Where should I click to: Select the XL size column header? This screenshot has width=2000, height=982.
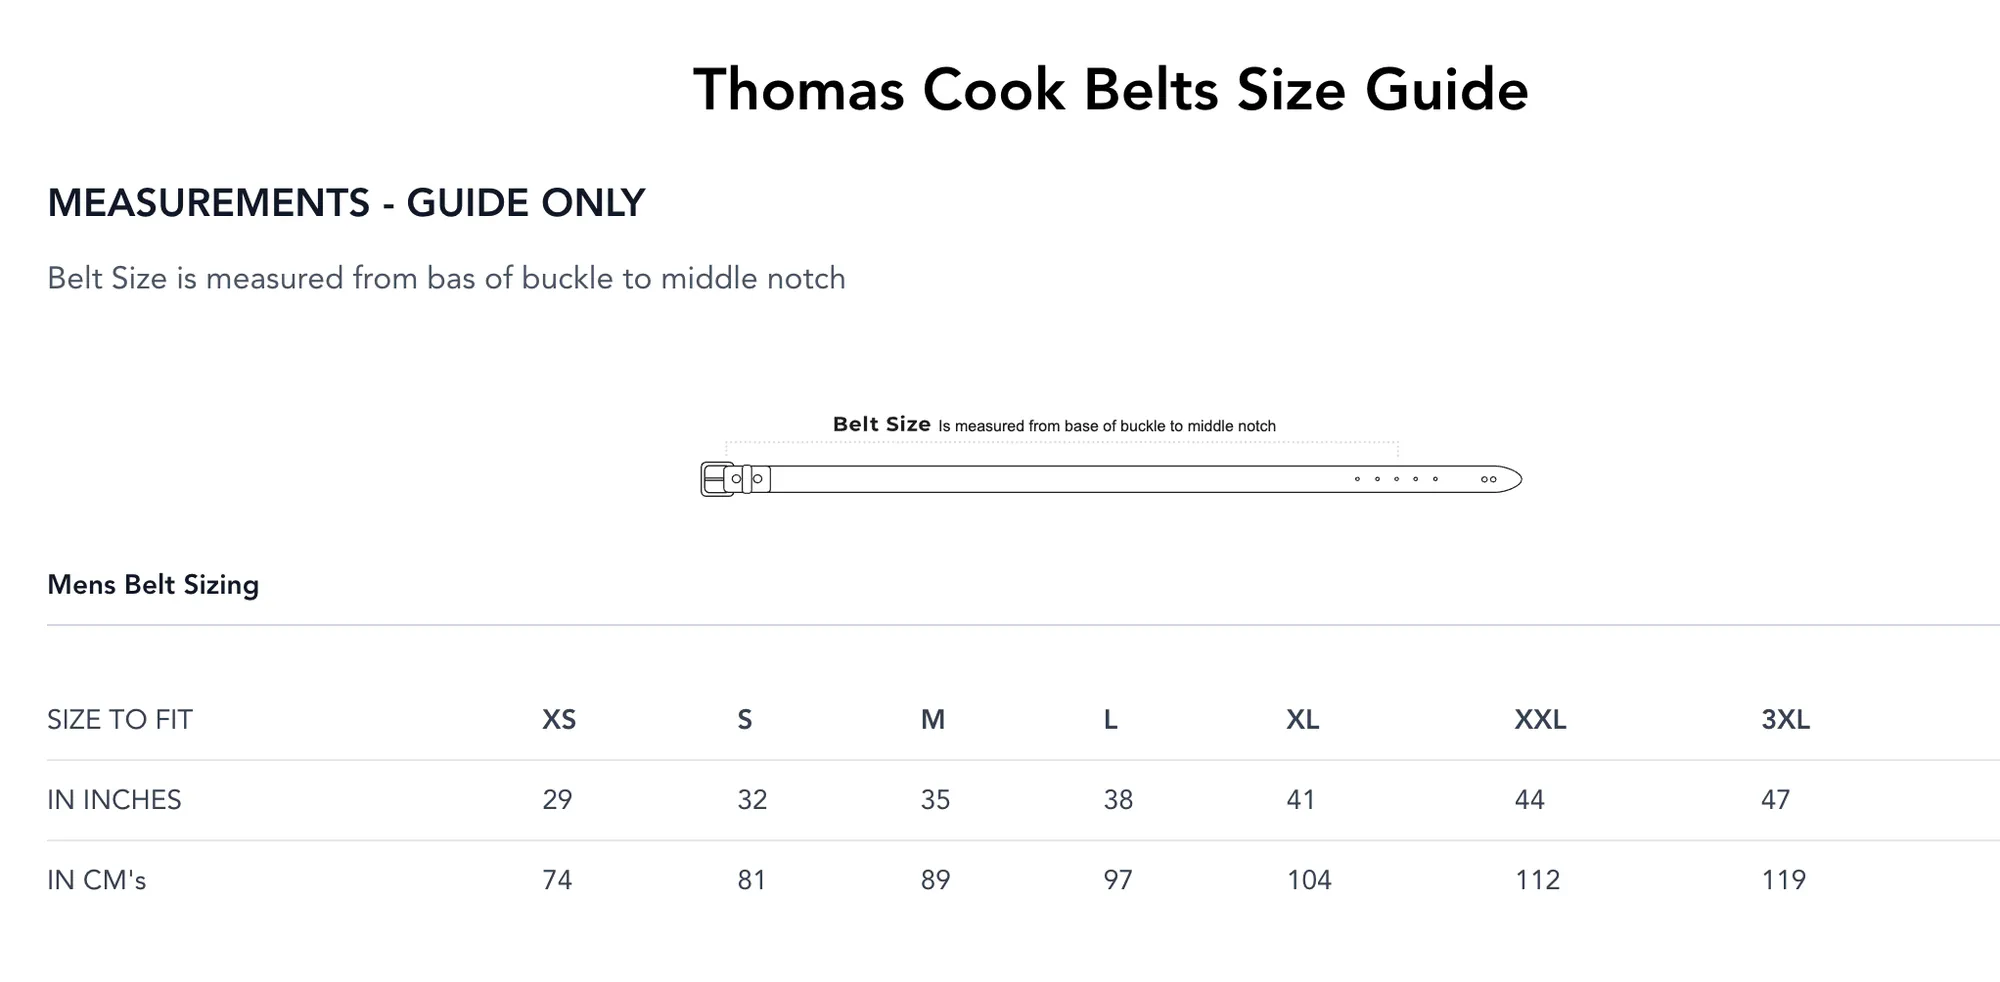tap(1302, 720)
